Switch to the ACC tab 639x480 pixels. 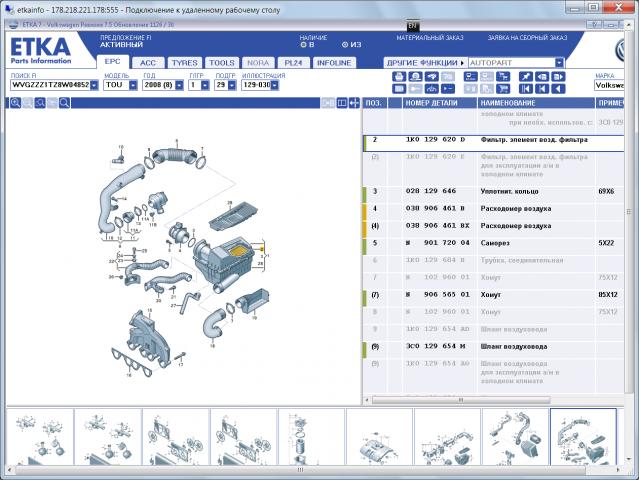pos(148,63)
